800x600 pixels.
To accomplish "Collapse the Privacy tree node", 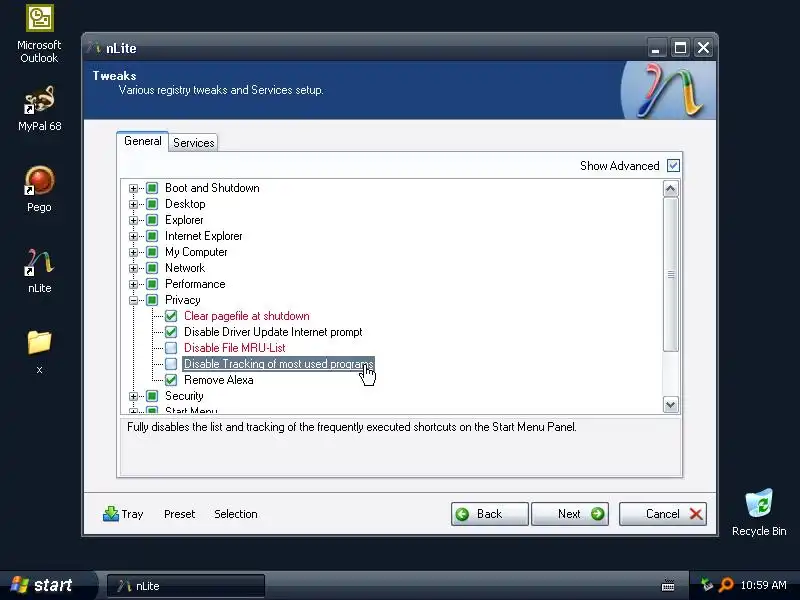I will tap(133, 300).
